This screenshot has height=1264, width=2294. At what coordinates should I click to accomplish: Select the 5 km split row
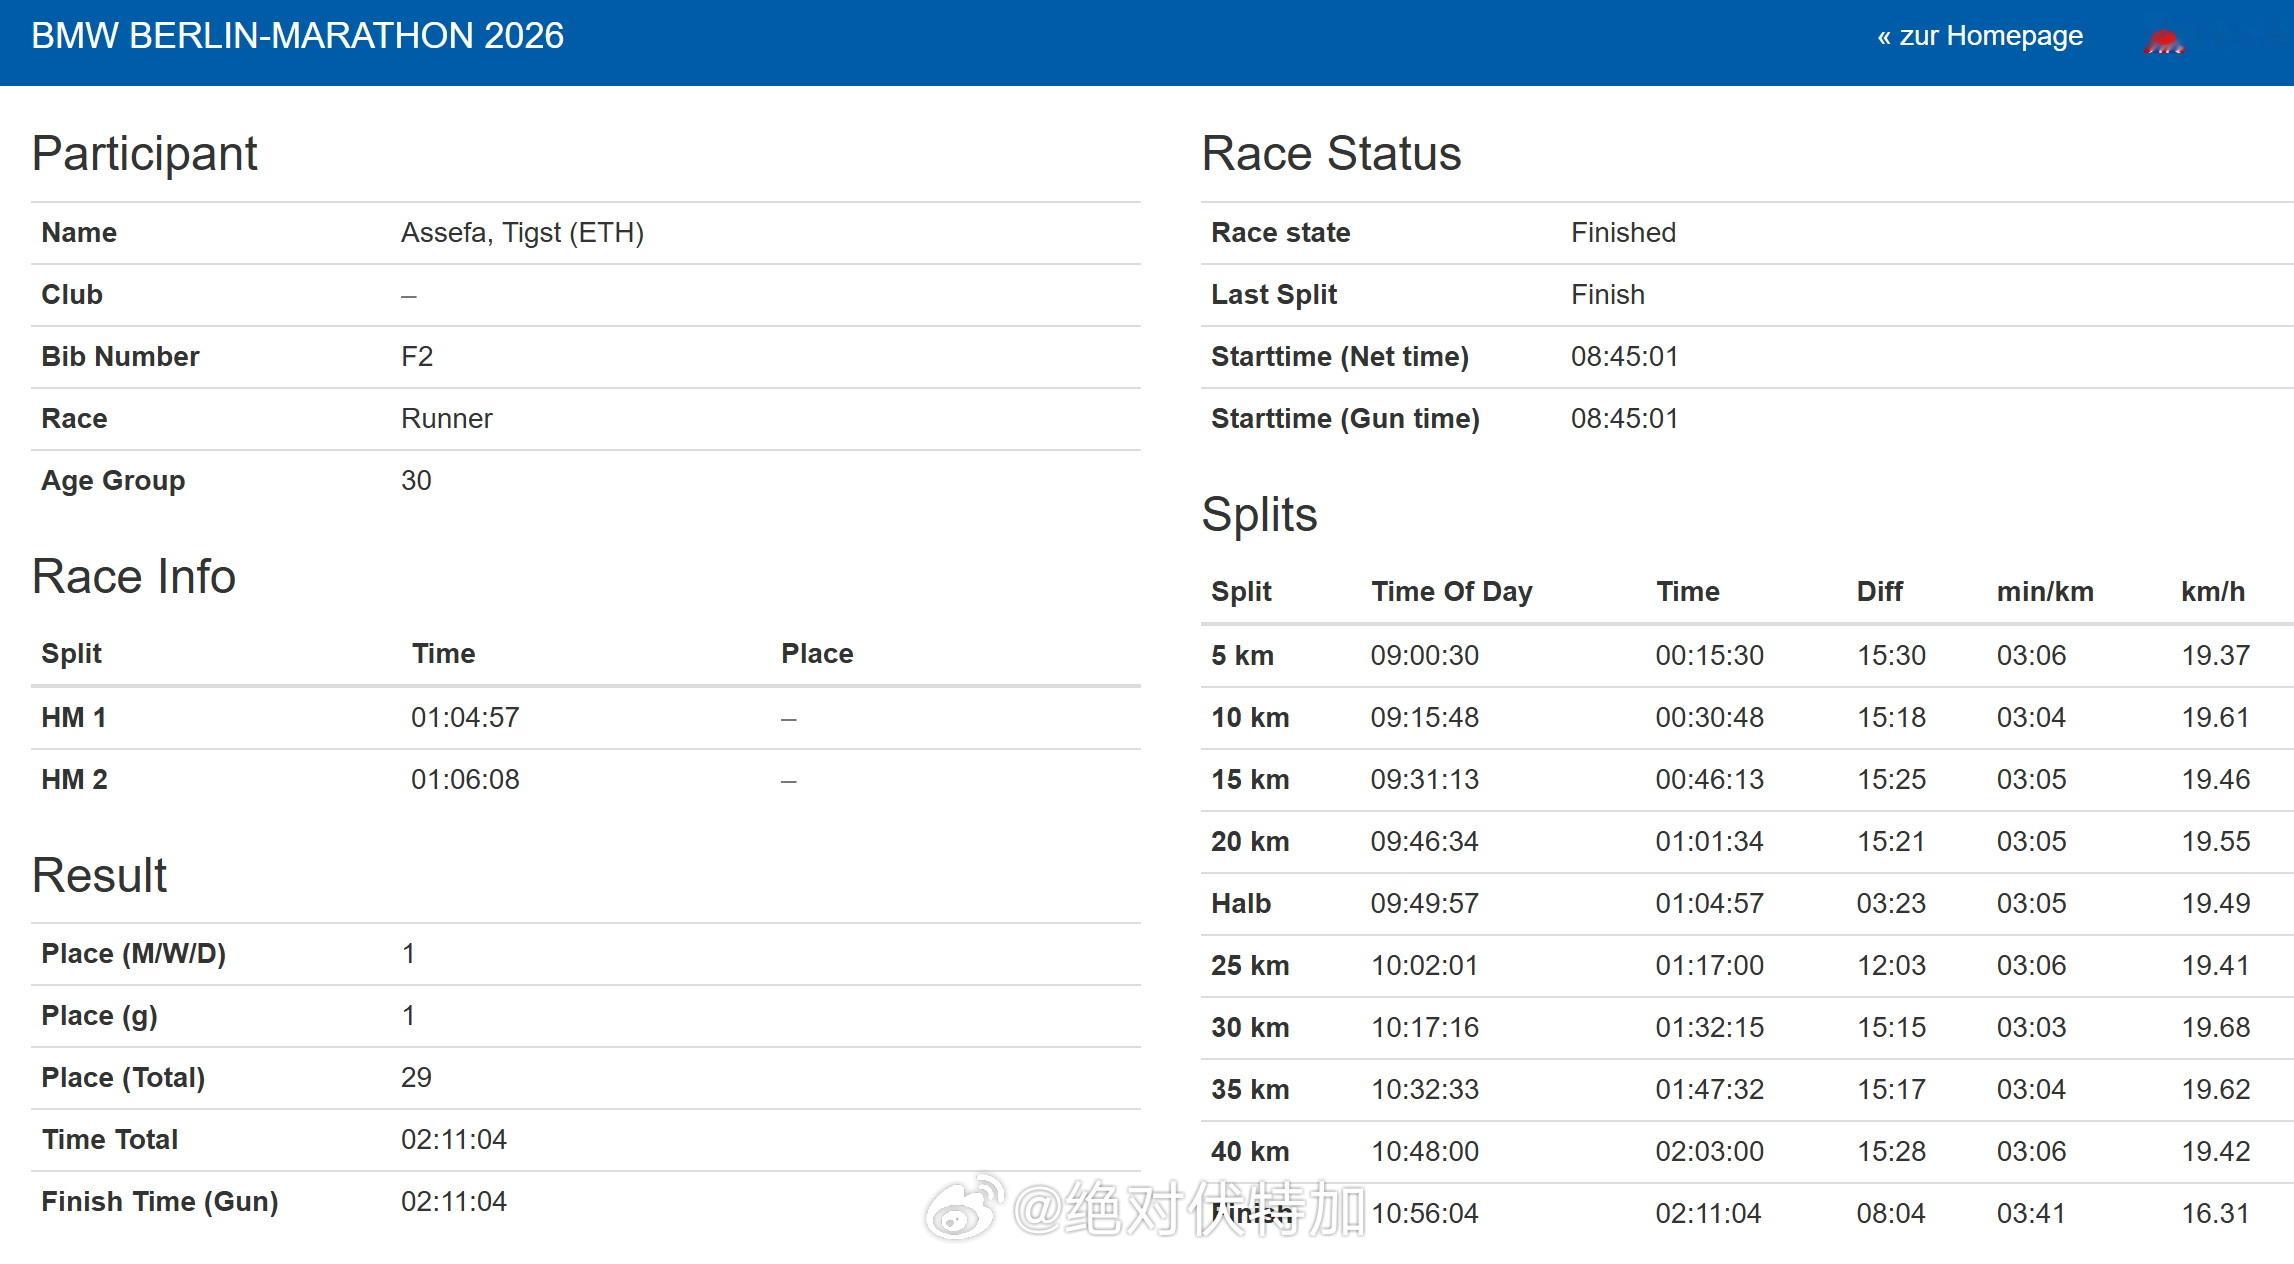[x=1747, y=656]
